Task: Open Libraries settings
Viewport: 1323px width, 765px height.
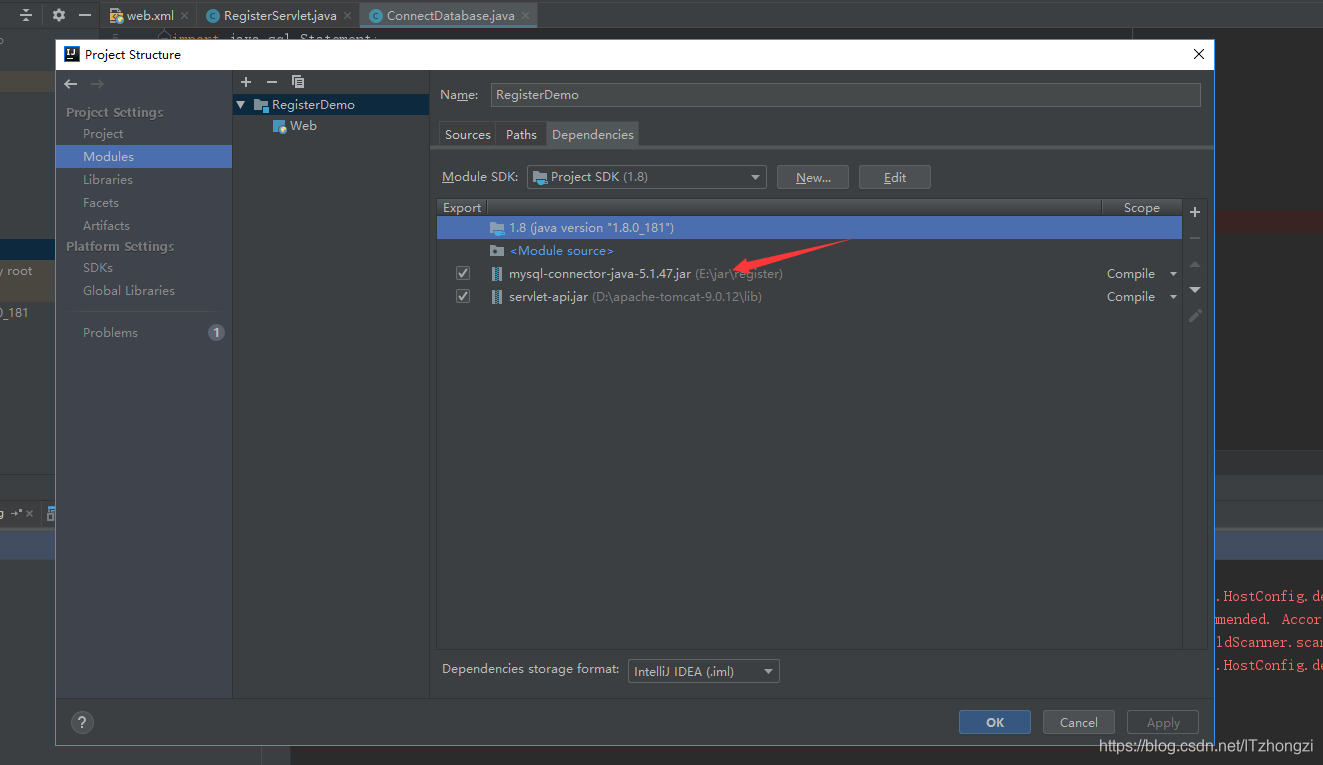Action: point(108,179)
